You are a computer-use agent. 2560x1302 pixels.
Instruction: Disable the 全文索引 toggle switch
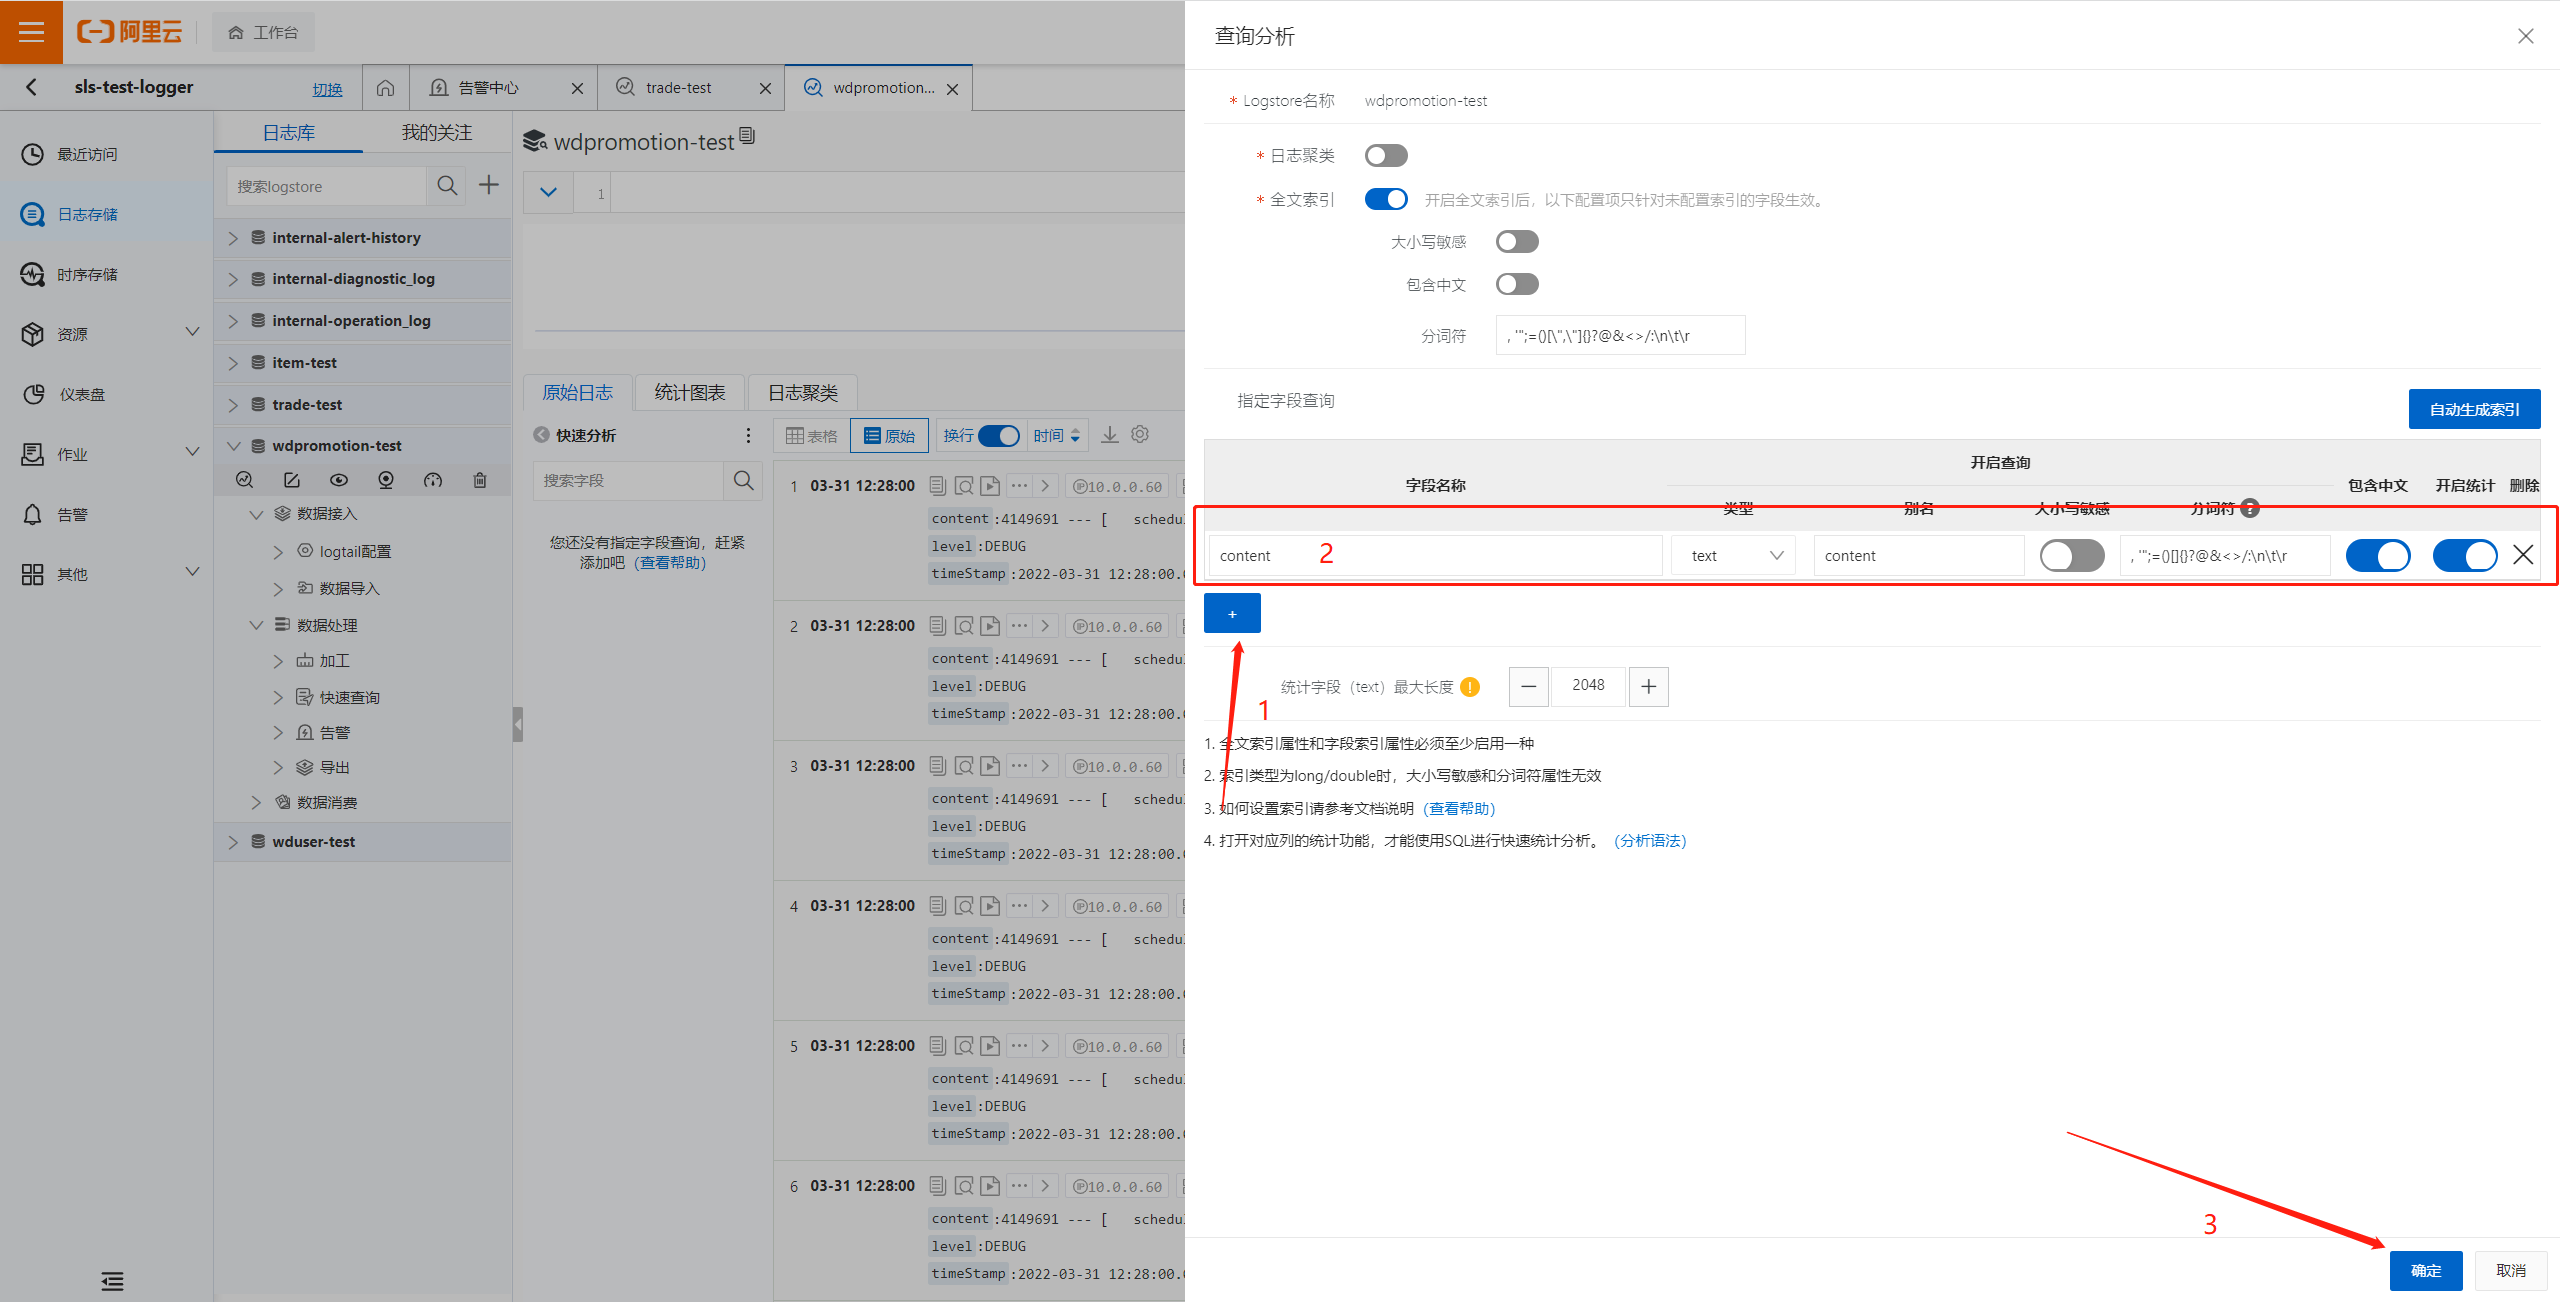(1386, 199)
